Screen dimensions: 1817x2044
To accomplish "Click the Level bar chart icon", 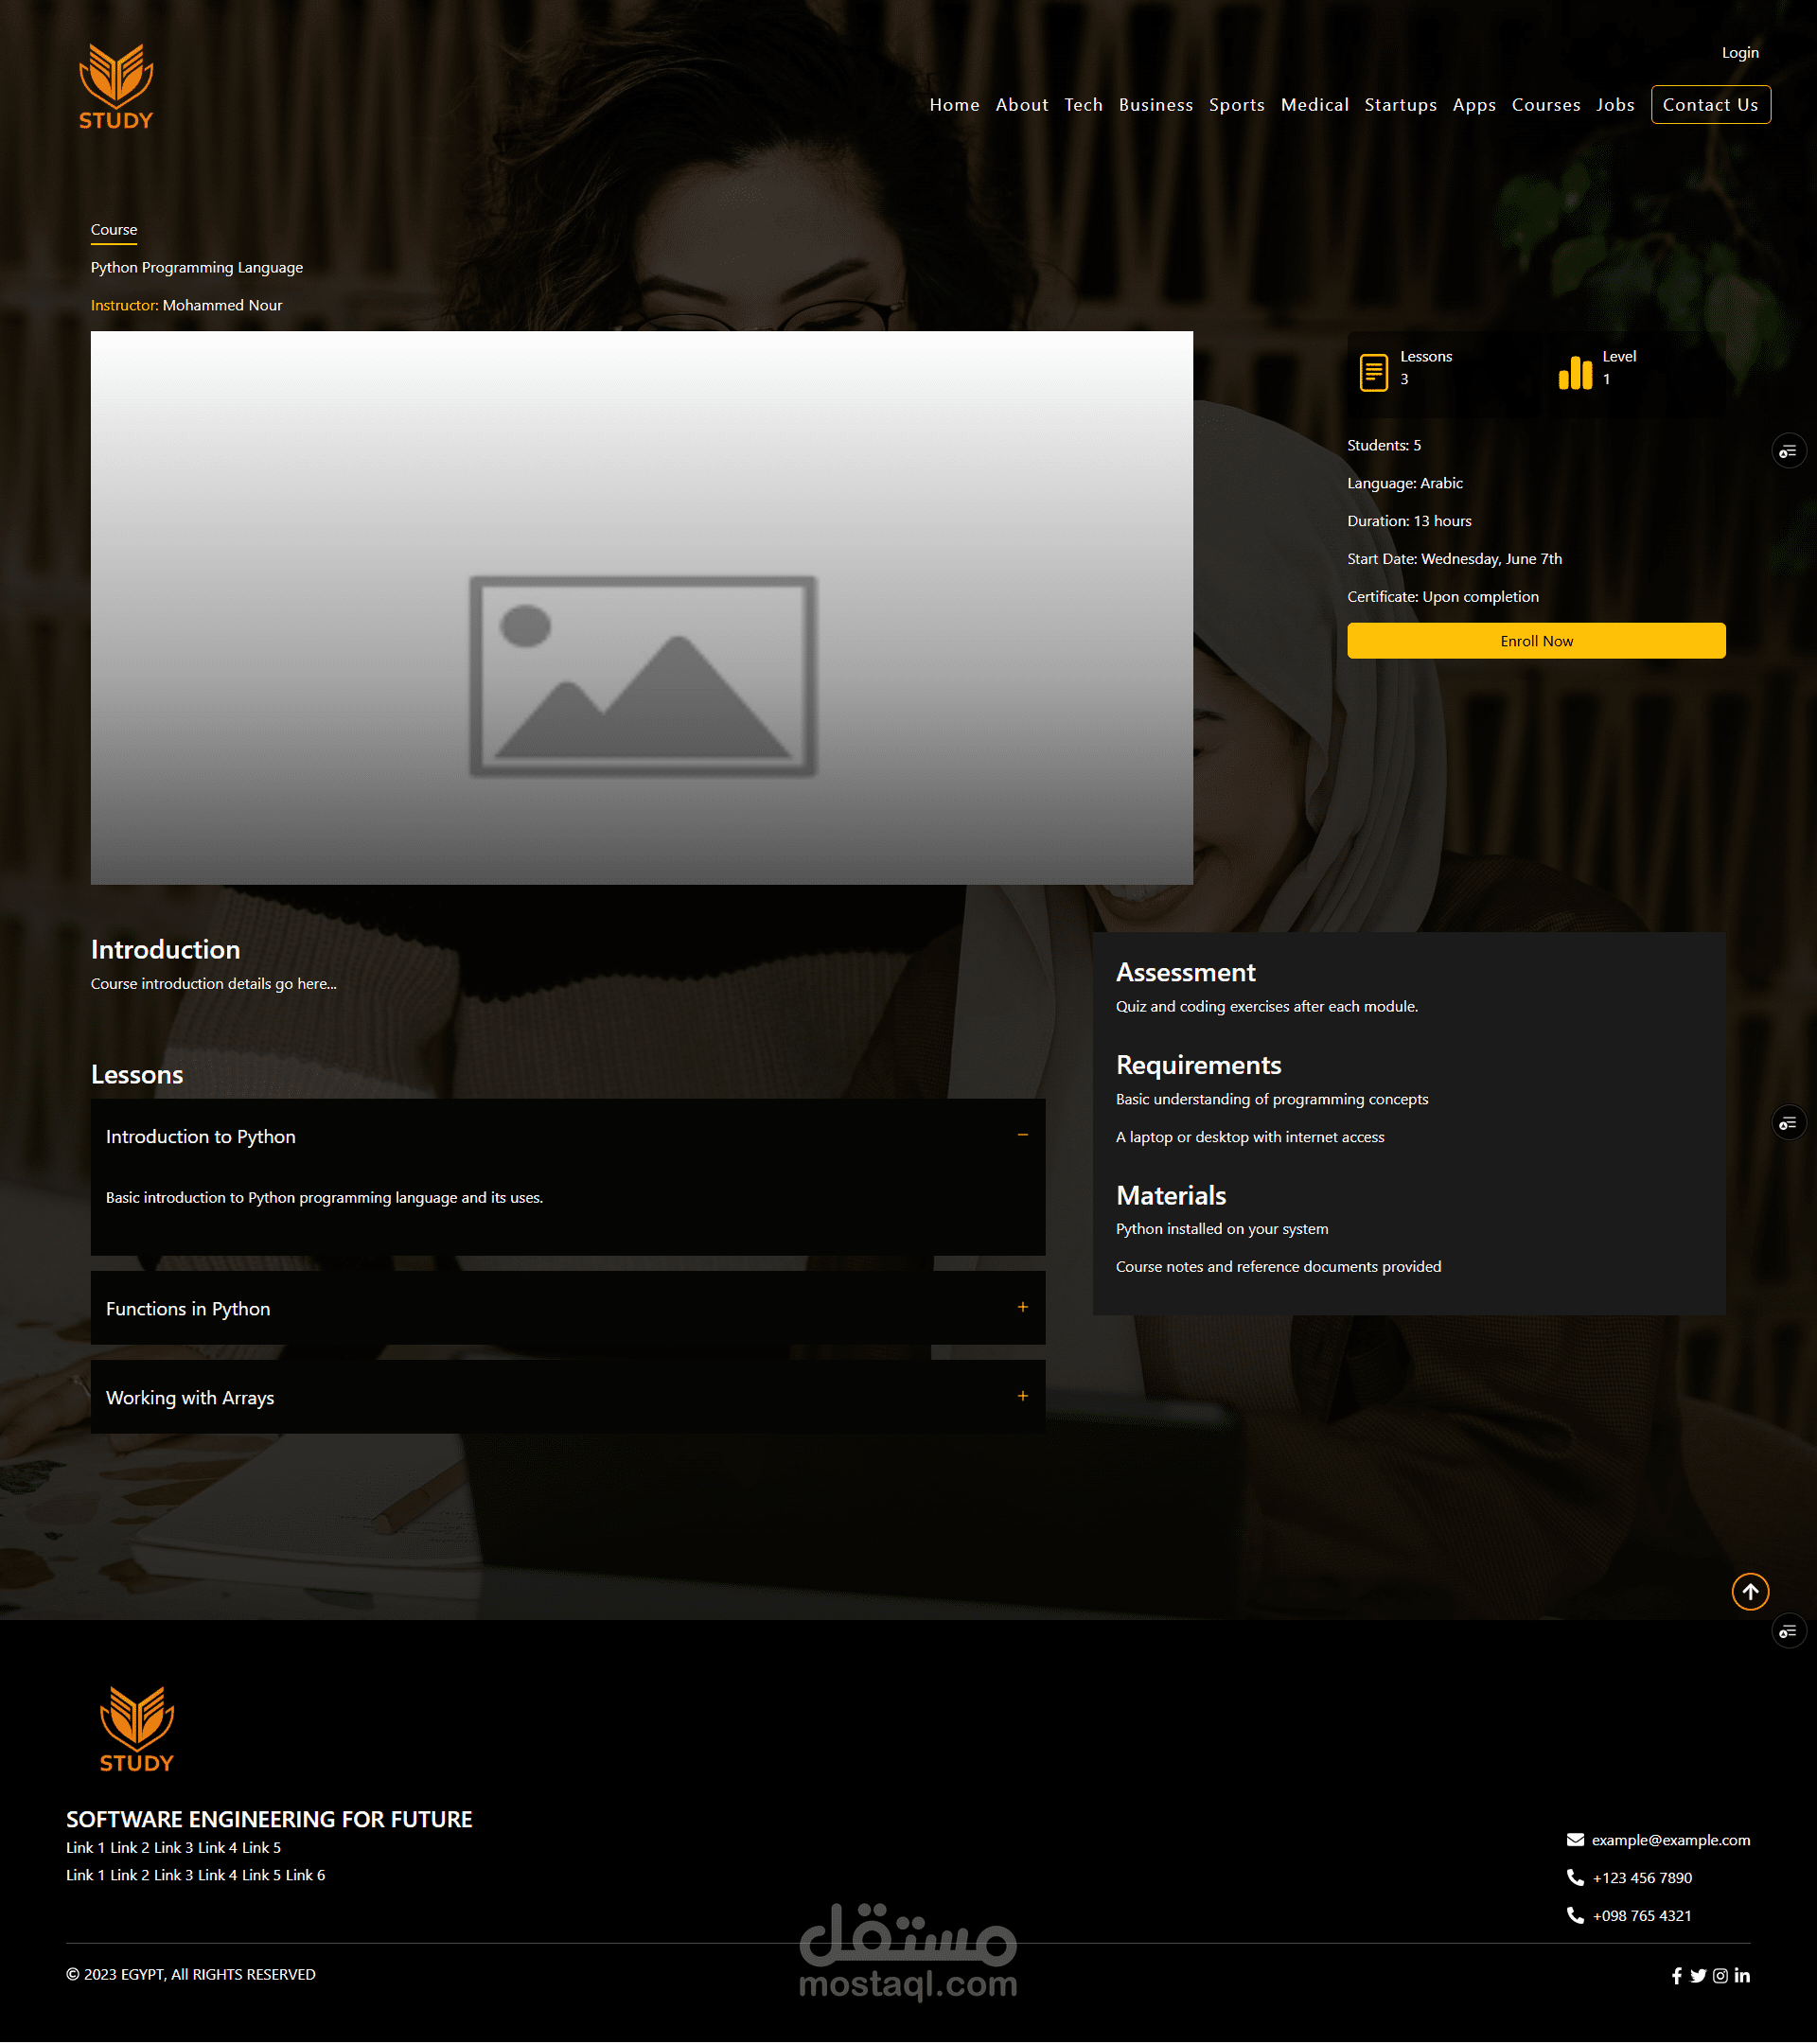I will click(1574, 372).
